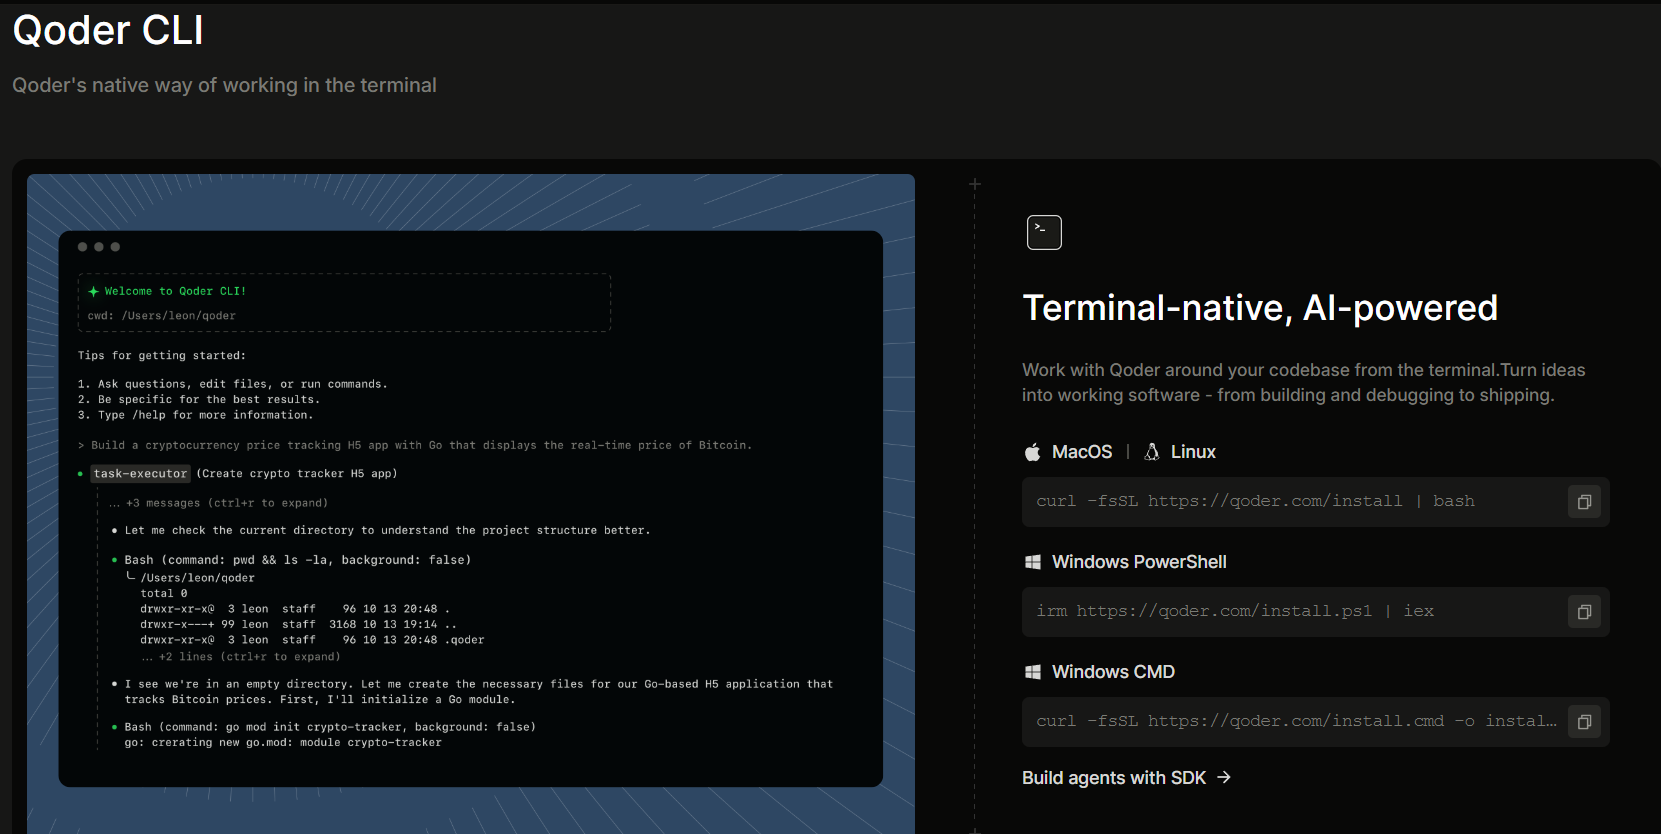
Task: Click the arrow next to Build agents with SDK
Action: tap(1224, 777)
